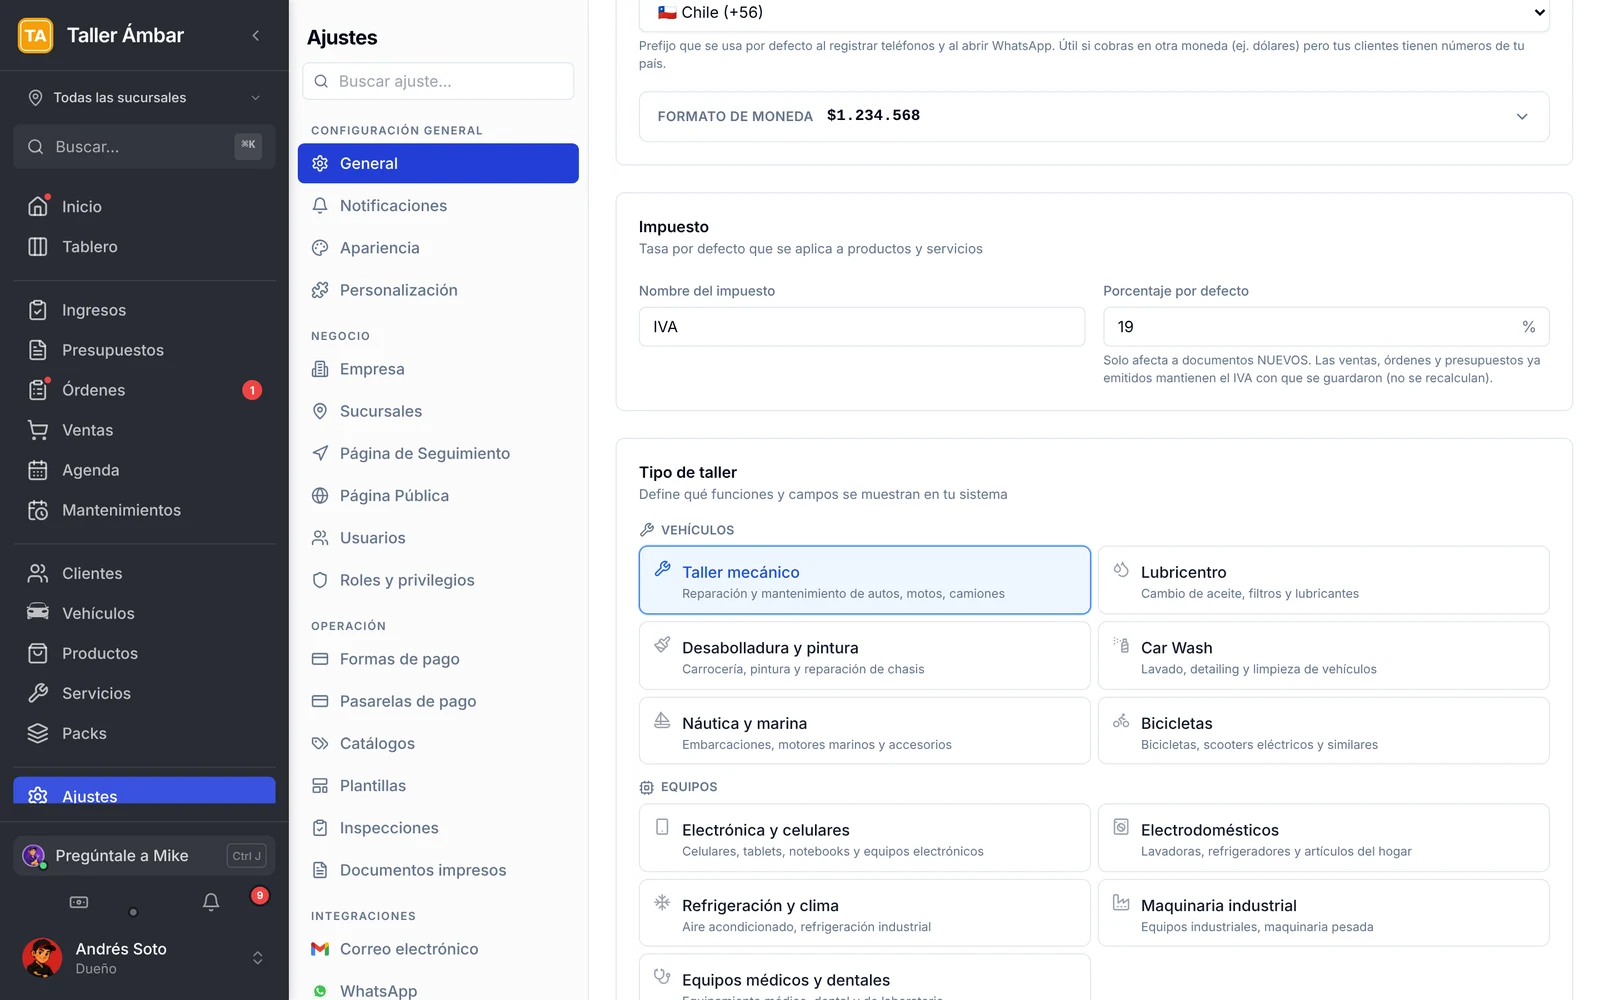Open Personalización settings
1600x1000 pixels.
tap(438, 290)
